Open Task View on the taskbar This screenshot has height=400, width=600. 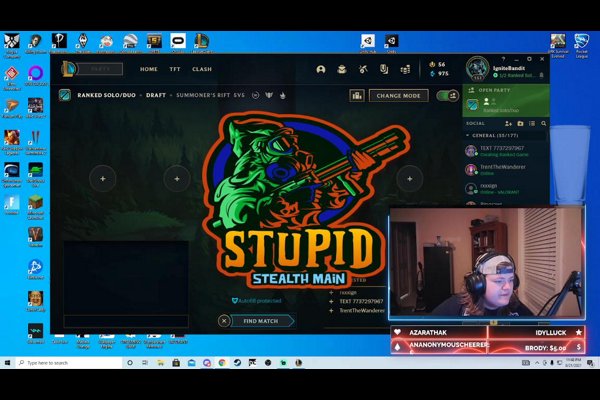(145, 362)
